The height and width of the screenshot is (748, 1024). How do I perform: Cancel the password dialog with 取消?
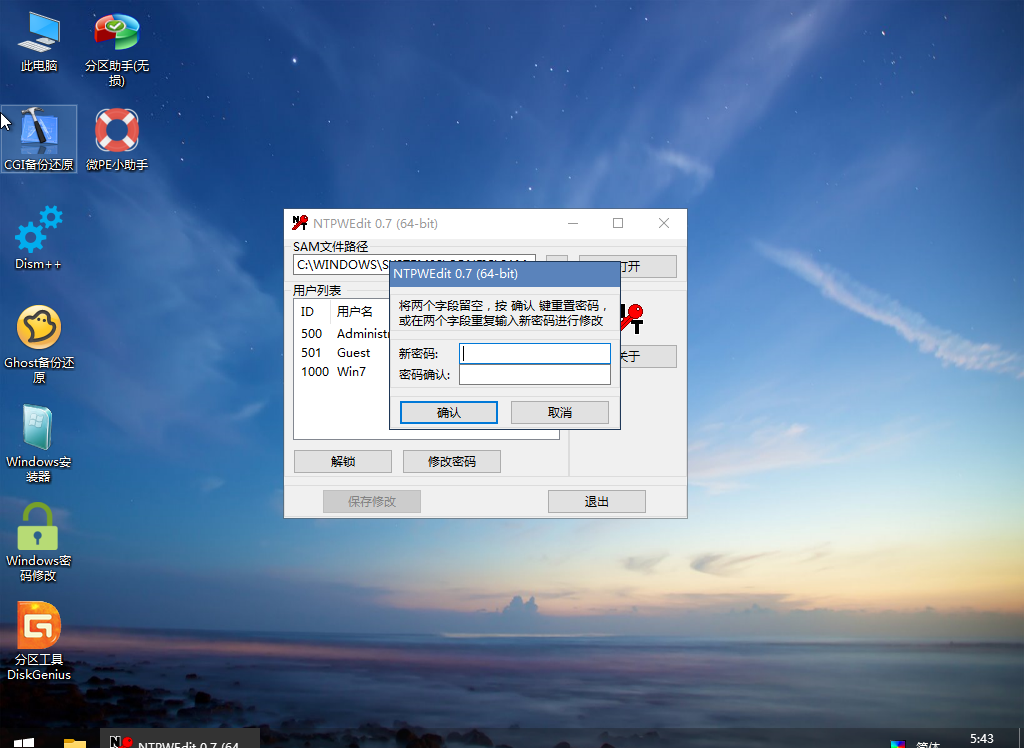pos(559,412)
